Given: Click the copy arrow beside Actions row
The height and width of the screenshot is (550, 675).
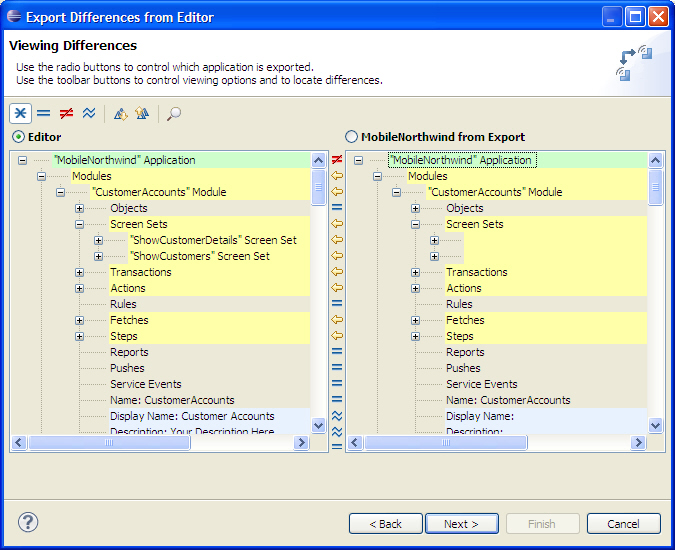Looking at the screenshot, I should pyautogui.click(x=337, y=287).
